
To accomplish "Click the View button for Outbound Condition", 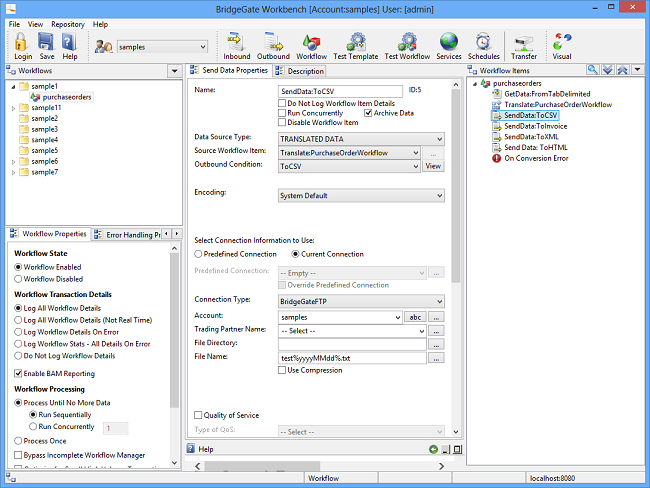I will [433, 166].
